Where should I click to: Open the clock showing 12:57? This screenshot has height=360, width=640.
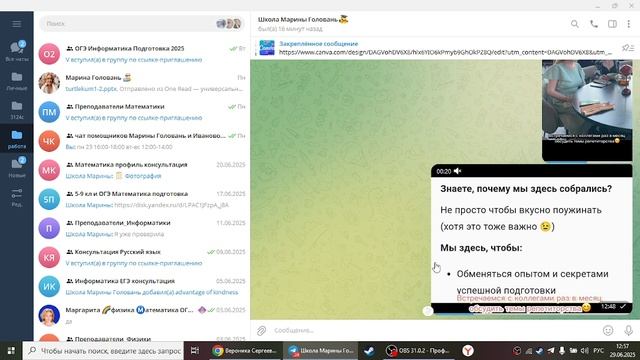click(622, 351)
